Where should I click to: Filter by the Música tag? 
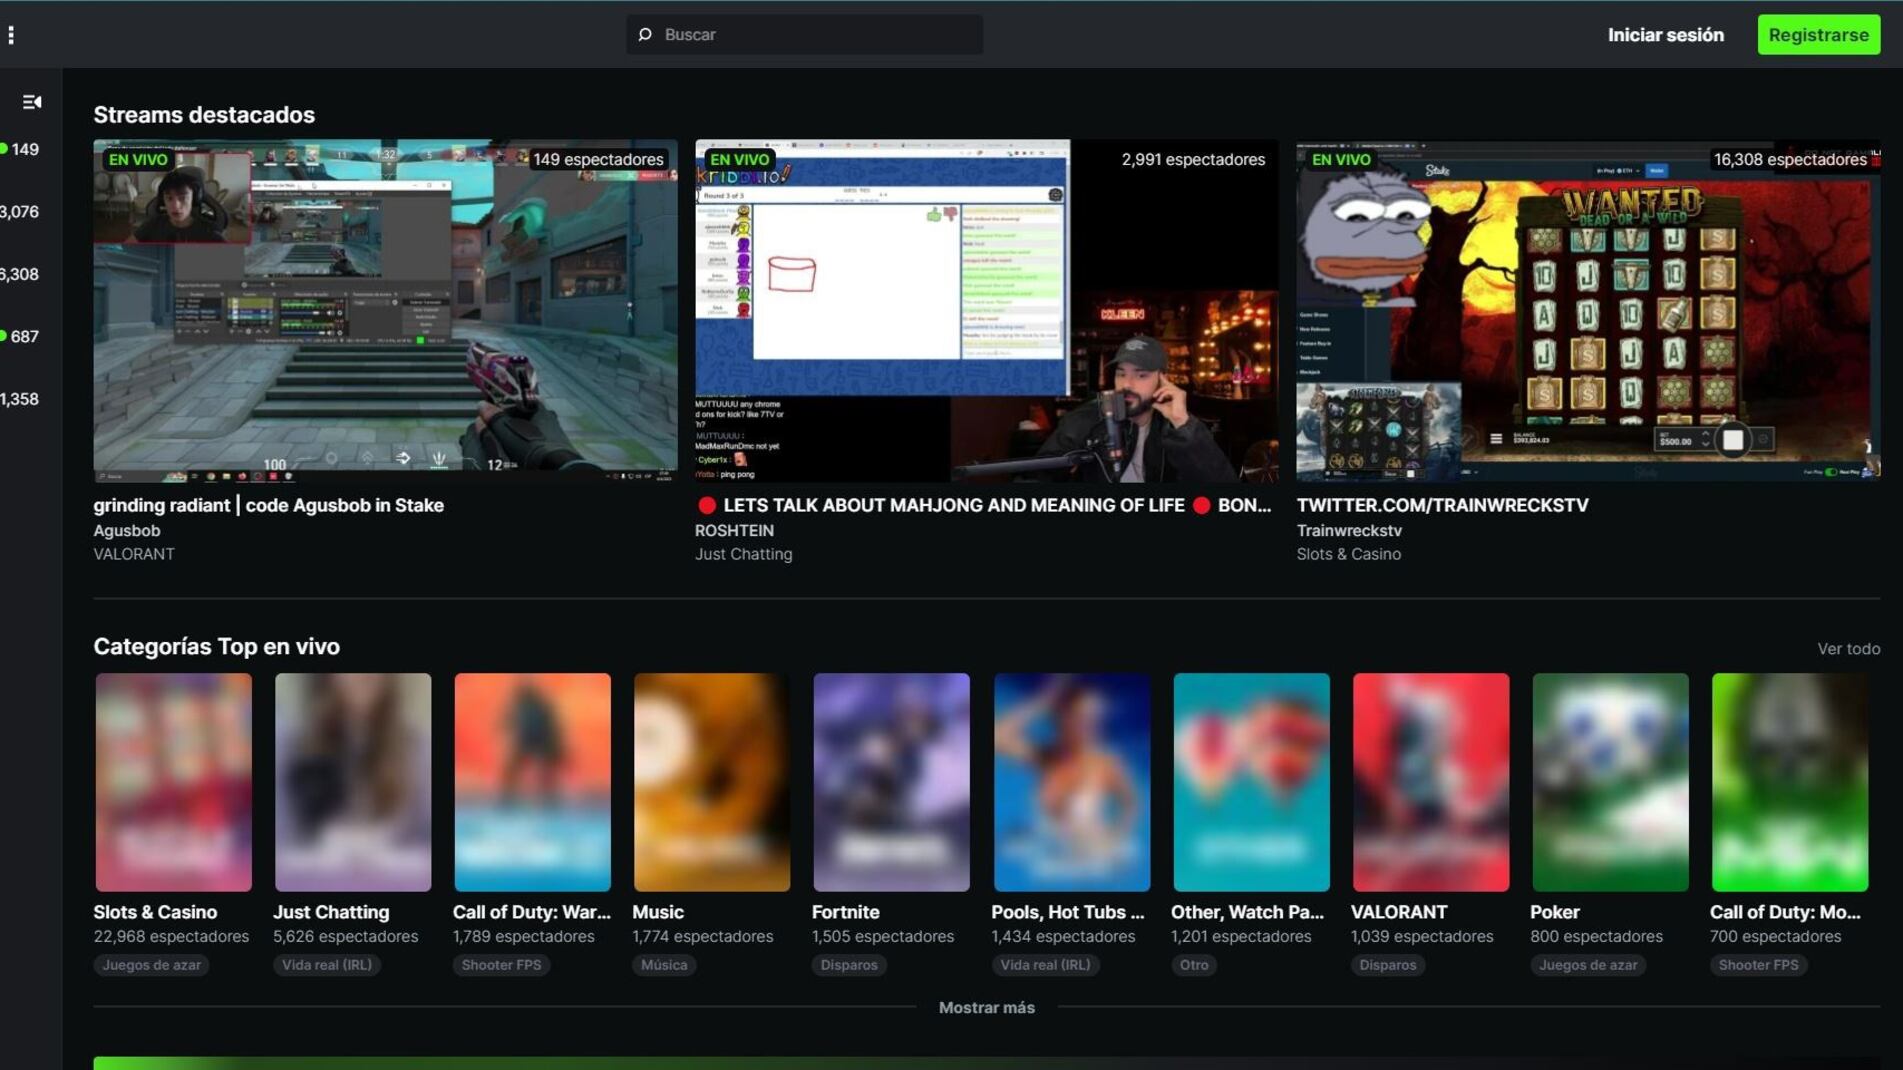pos(664,965)
